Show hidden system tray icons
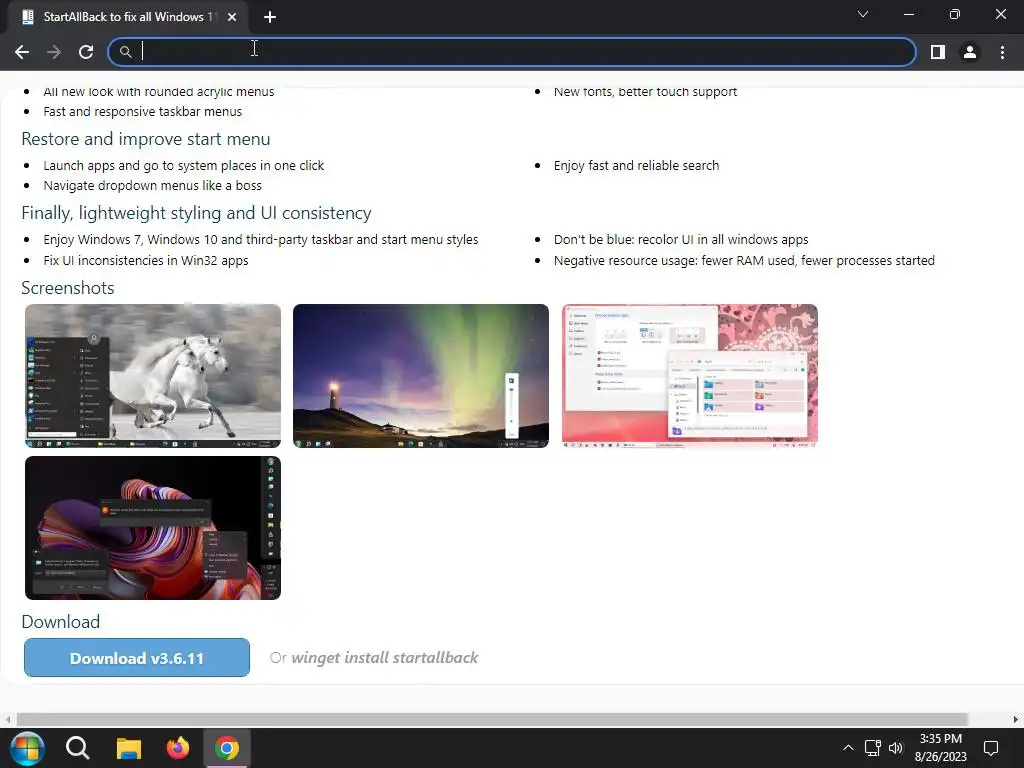The height and width of the screenshot is (768, 1024). pos(848,748)
